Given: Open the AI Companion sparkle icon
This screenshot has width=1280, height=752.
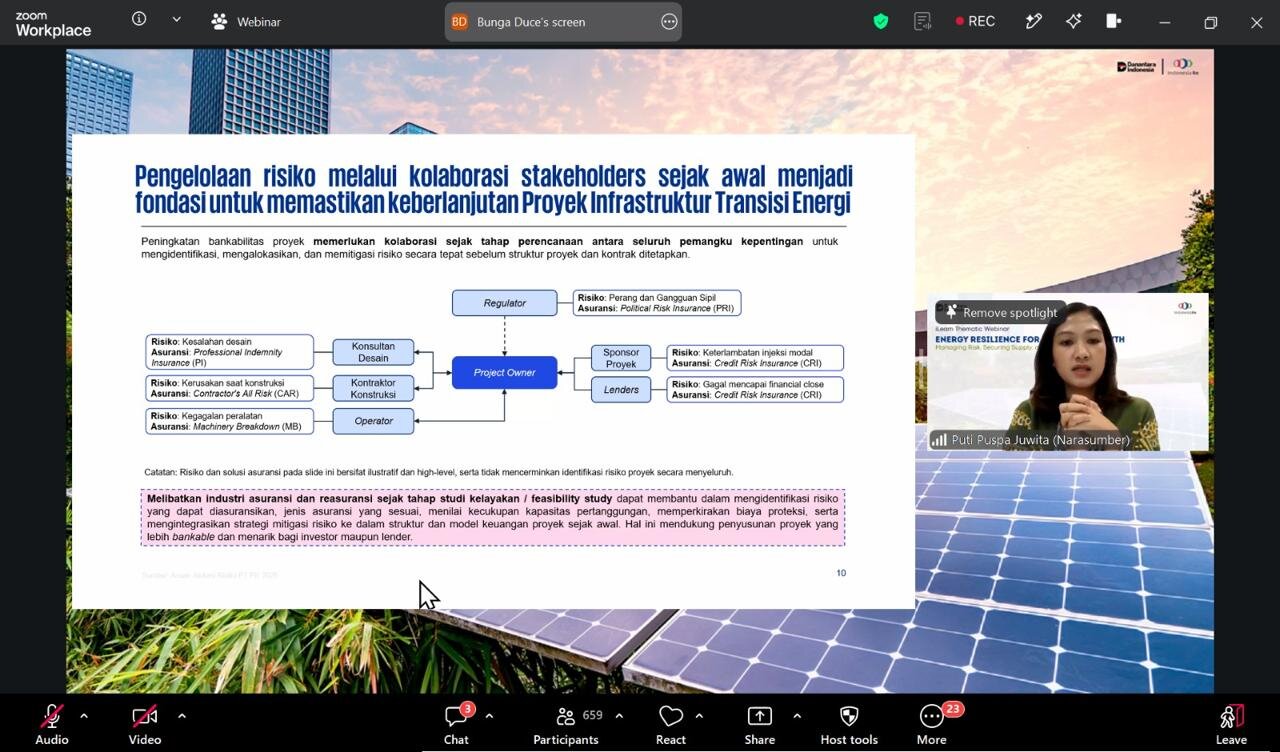Looking at the screenshot, I should 1074,21.
